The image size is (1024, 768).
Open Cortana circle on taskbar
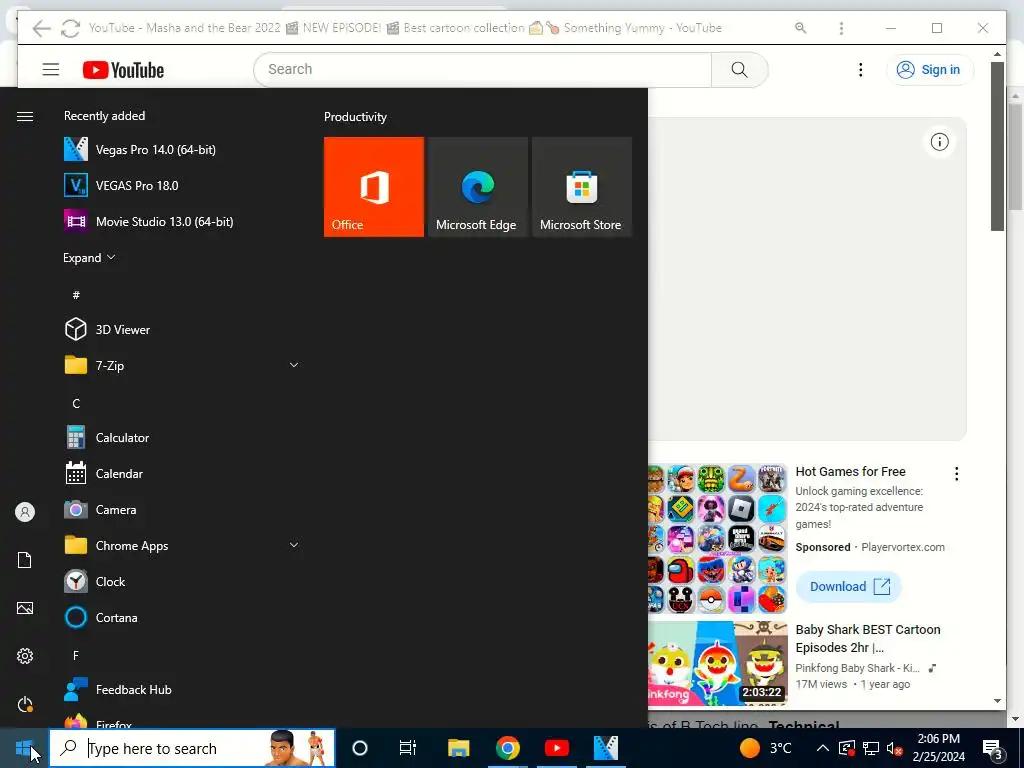[360, 748]
